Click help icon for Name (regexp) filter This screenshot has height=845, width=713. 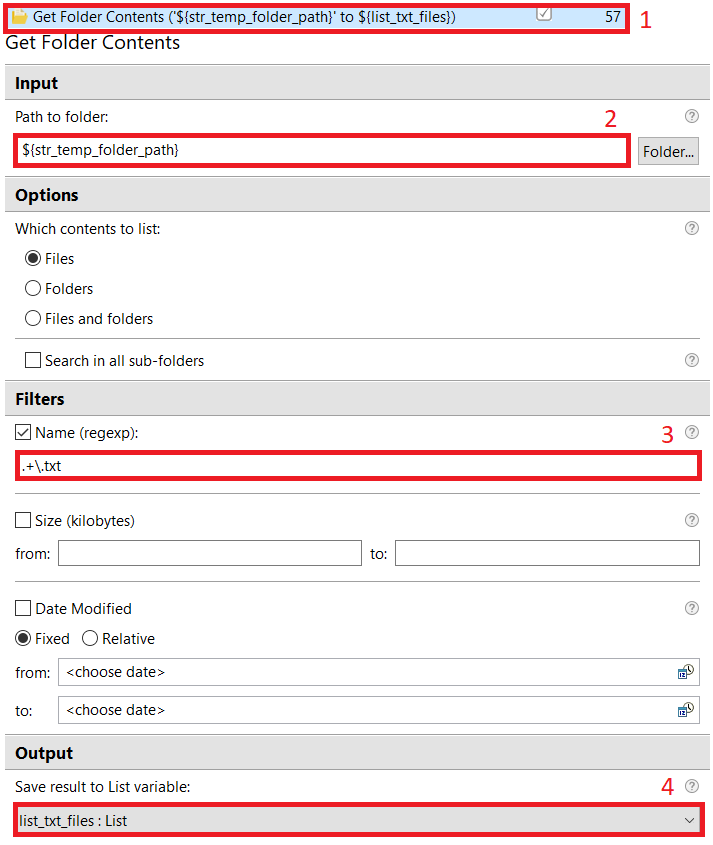click(691, 432)
